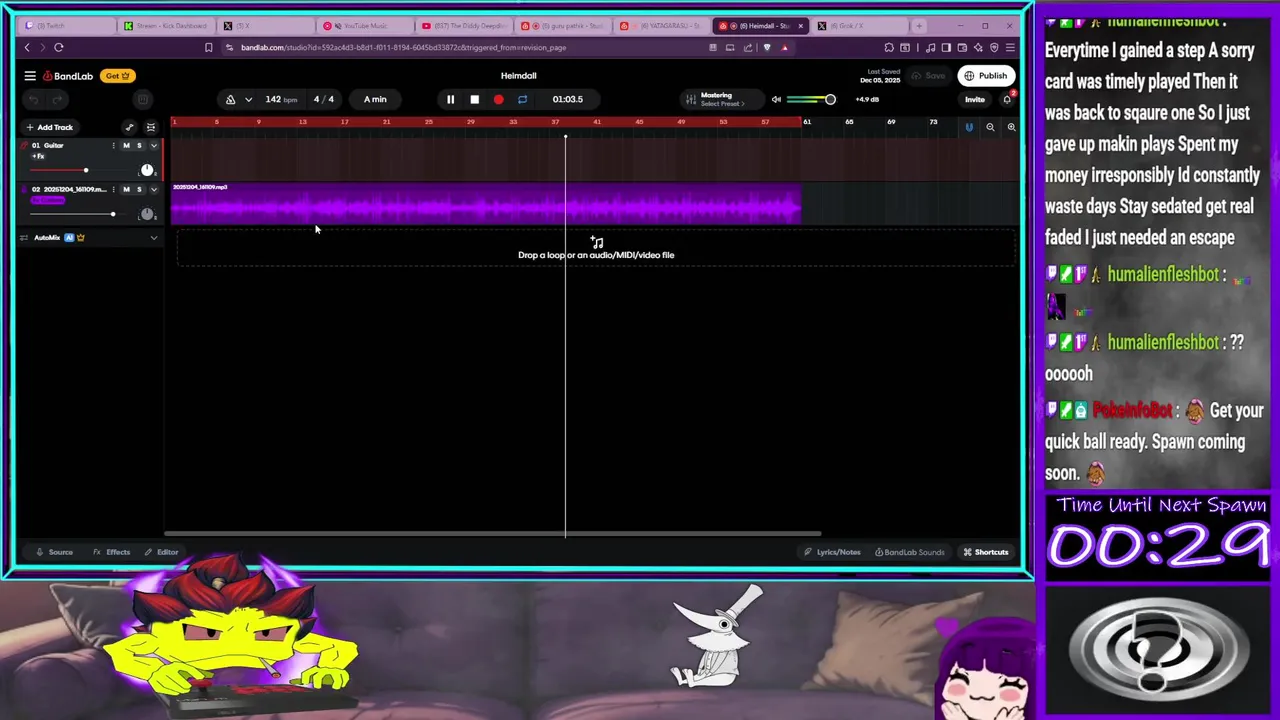
Task: Click the BandLab logo
Action: click(x=68, y=76)
